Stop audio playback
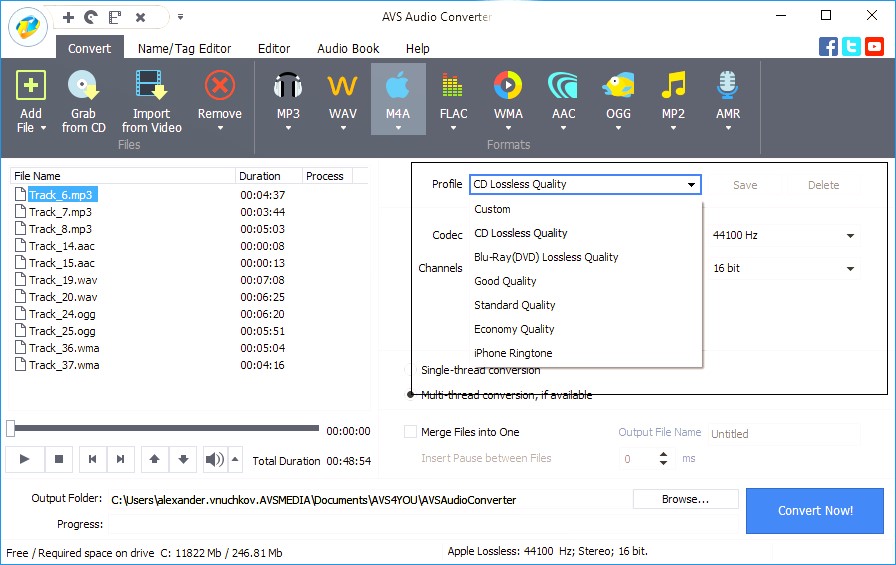Viewport: 896px width, 565px height. coord(58,459)
